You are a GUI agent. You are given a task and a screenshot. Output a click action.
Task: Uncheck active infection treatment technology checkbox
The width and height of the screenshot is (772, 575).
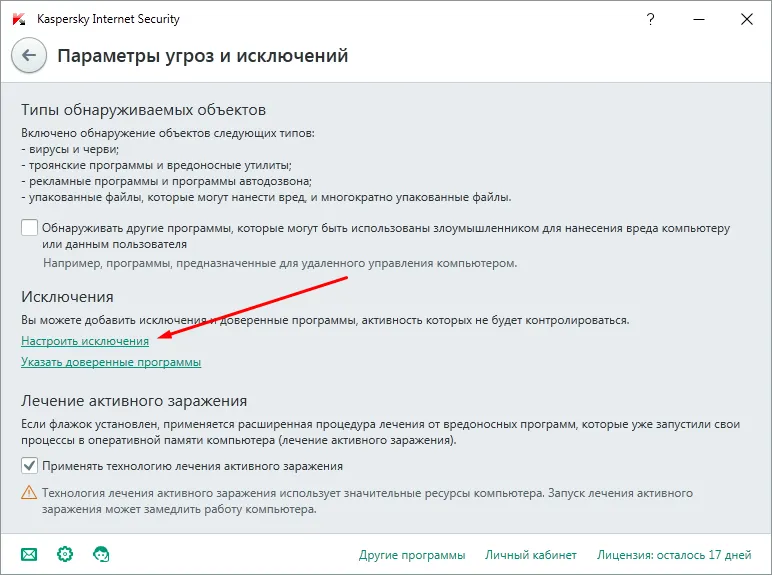coord(30,465)
